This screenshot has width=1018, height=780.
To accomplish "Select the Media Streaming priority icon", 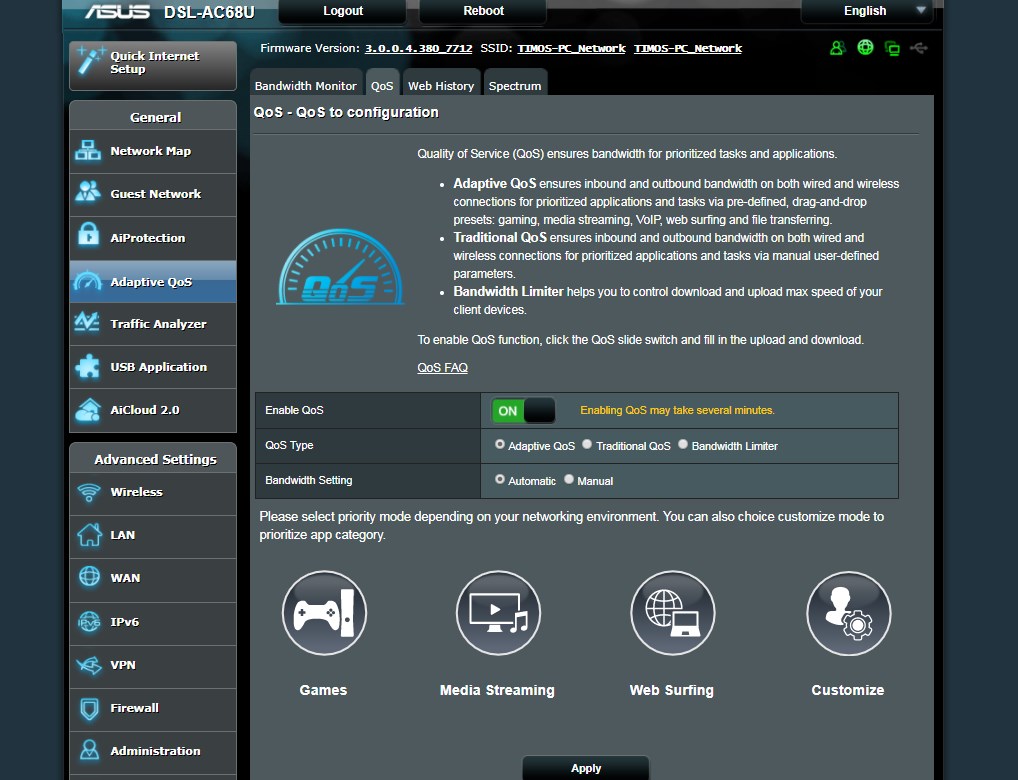I will click(x=498, y=613).
